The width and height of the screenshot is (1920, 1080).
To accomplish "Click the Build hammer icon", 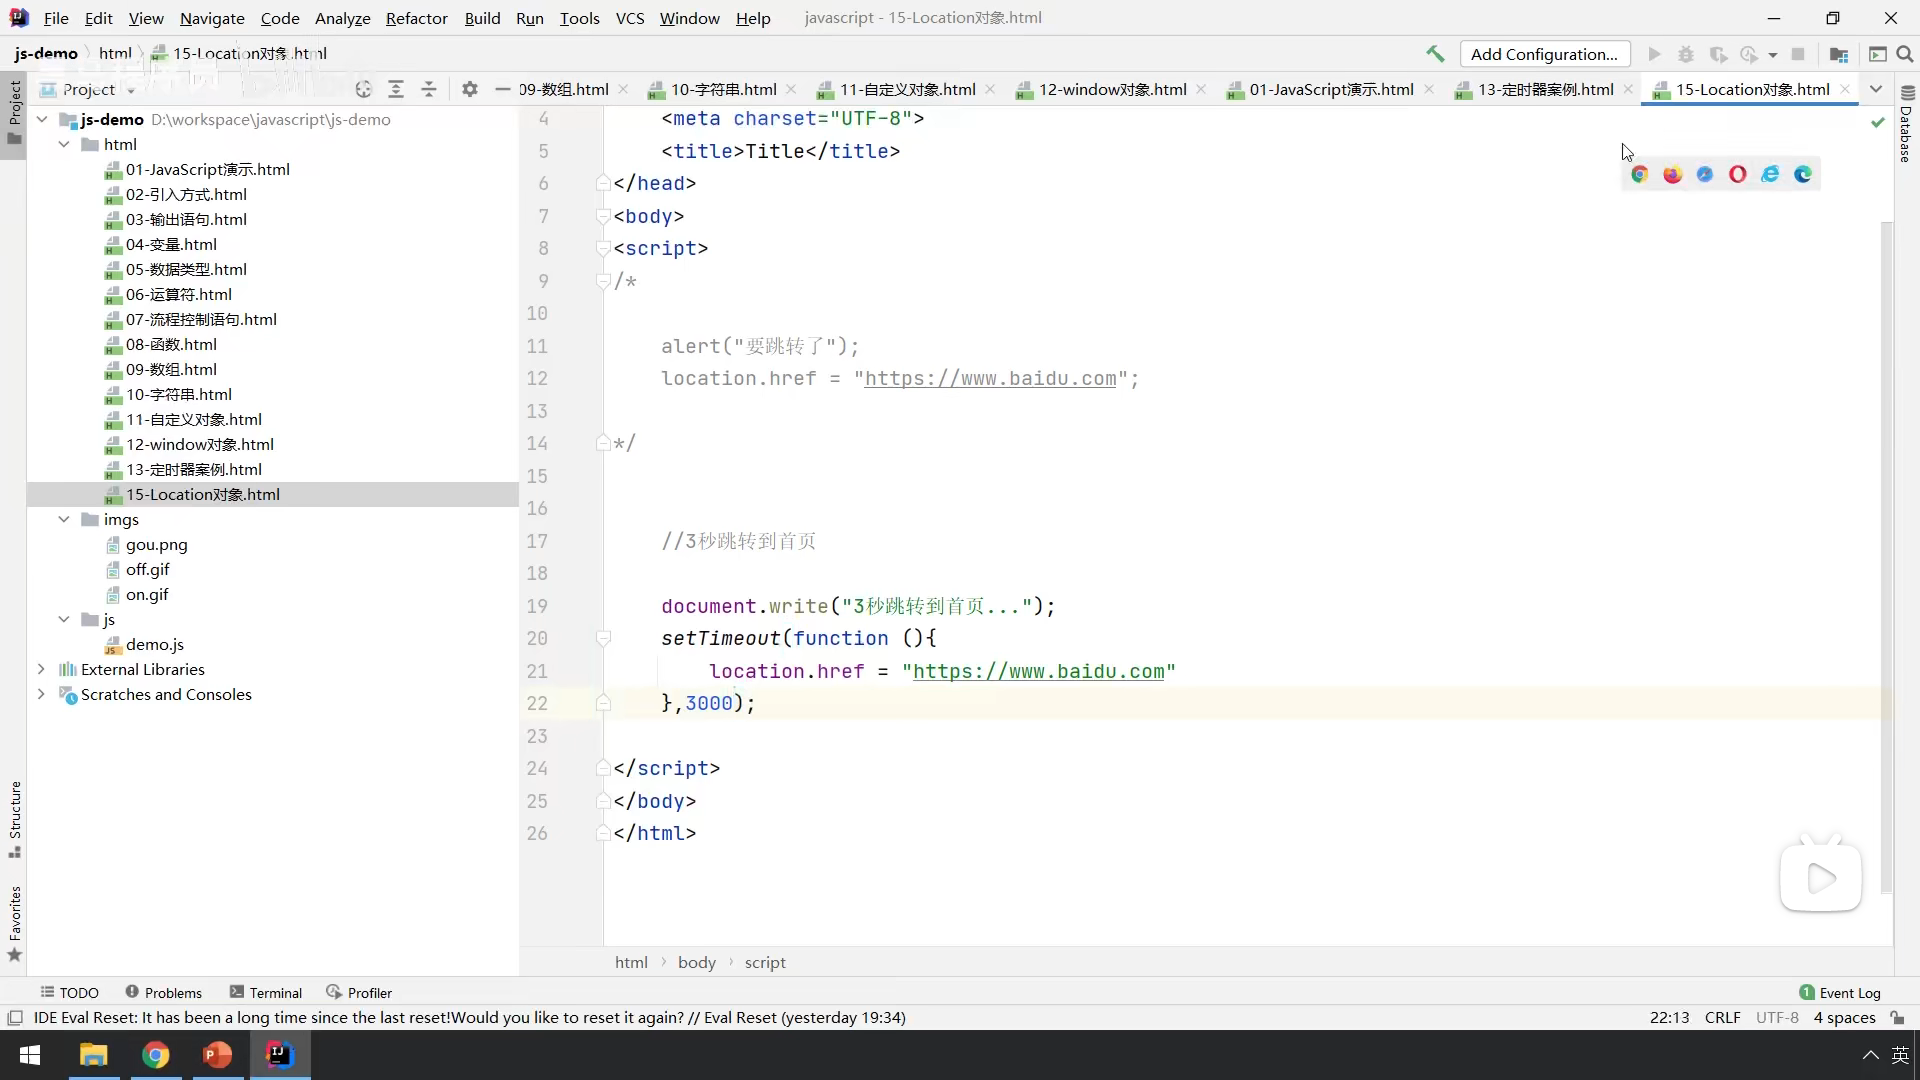I will tap(1435, 54).
